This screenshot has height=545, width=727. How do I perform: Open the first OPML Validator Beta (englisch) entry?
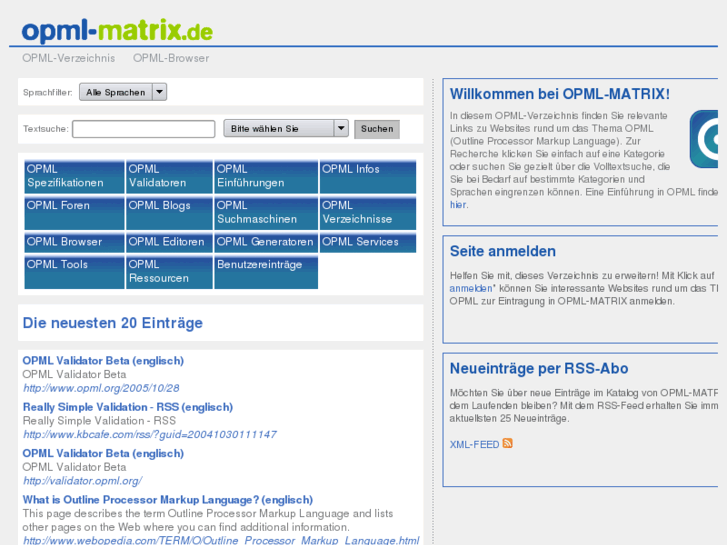click(103, 360)
